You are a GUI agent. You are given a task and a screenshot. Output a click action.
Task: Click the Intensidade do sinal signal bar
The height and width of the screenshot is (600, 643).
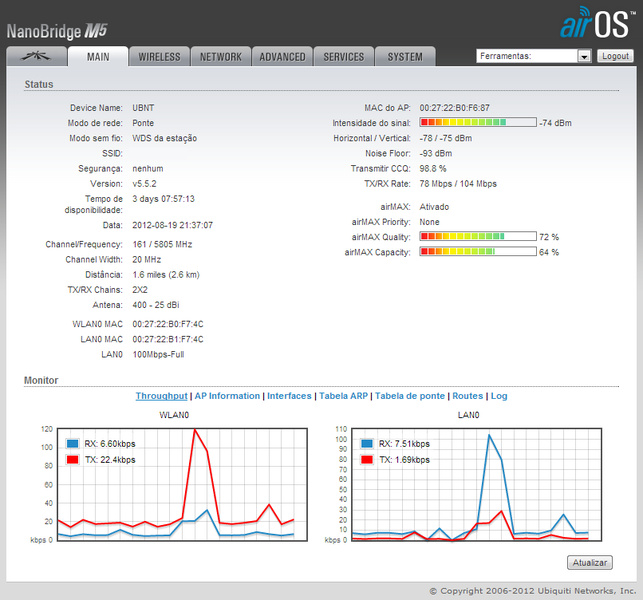pyautogui.click(x=478, y=122)
